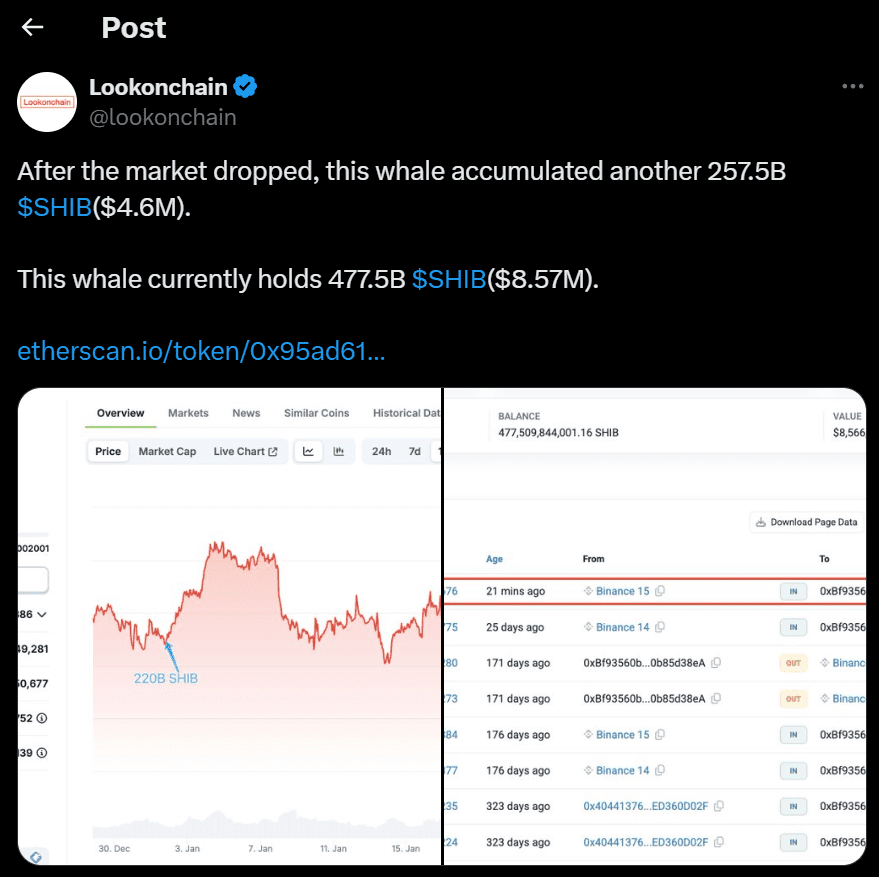This screenshot has width=879, height=877.
Task: Click the copy icon beside Binance 15
Action: tap(660, 591)
